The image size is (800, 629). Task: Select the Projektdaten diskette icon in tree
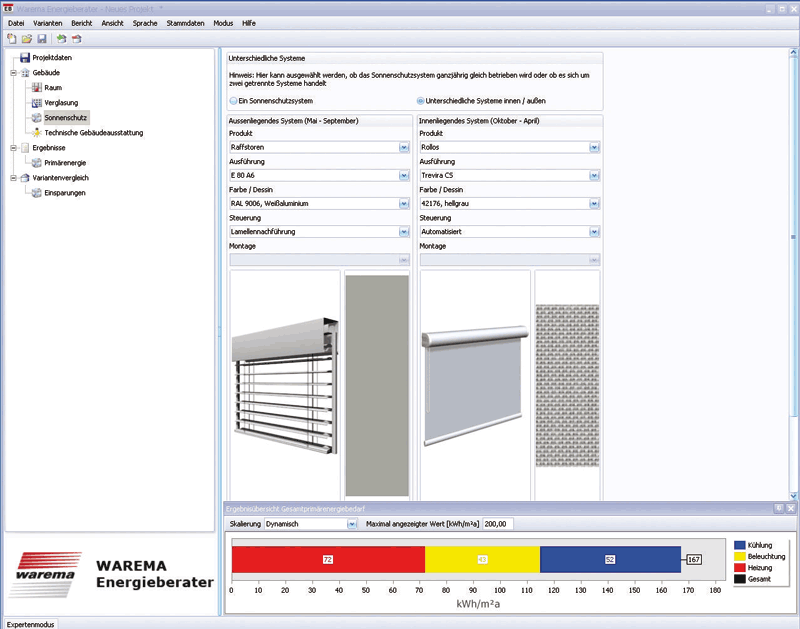coord(25,58)
